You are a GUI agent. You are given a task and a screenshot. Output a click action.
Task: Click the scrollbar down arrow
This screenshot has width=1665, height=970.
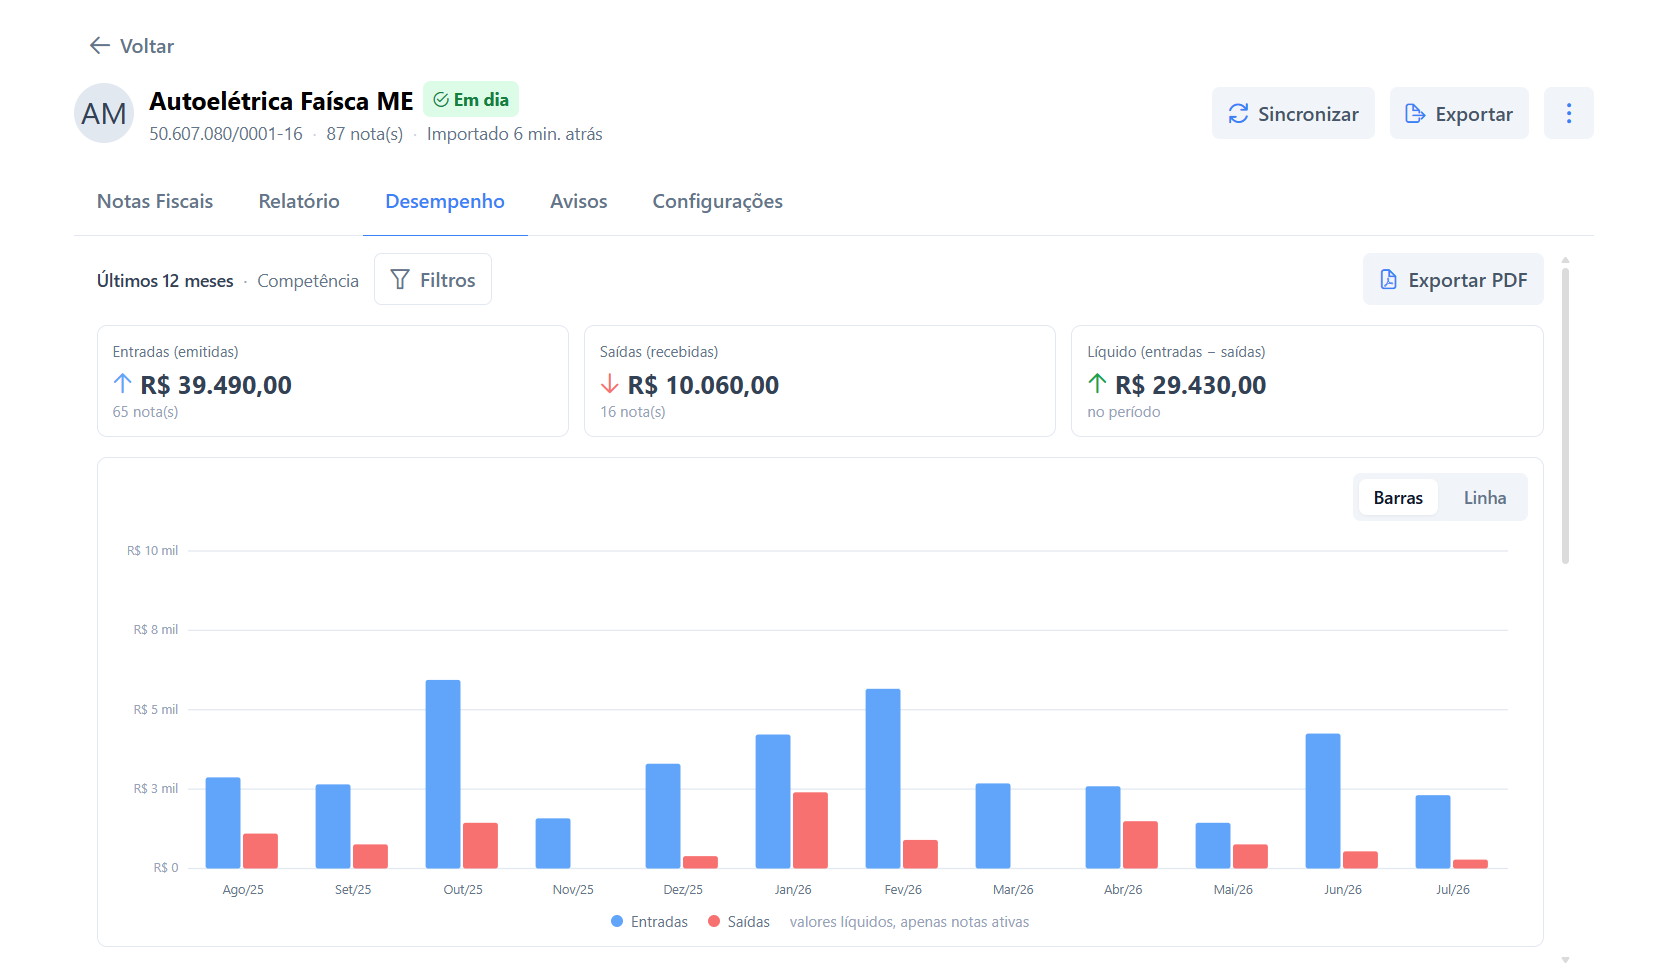point(1565,959)
